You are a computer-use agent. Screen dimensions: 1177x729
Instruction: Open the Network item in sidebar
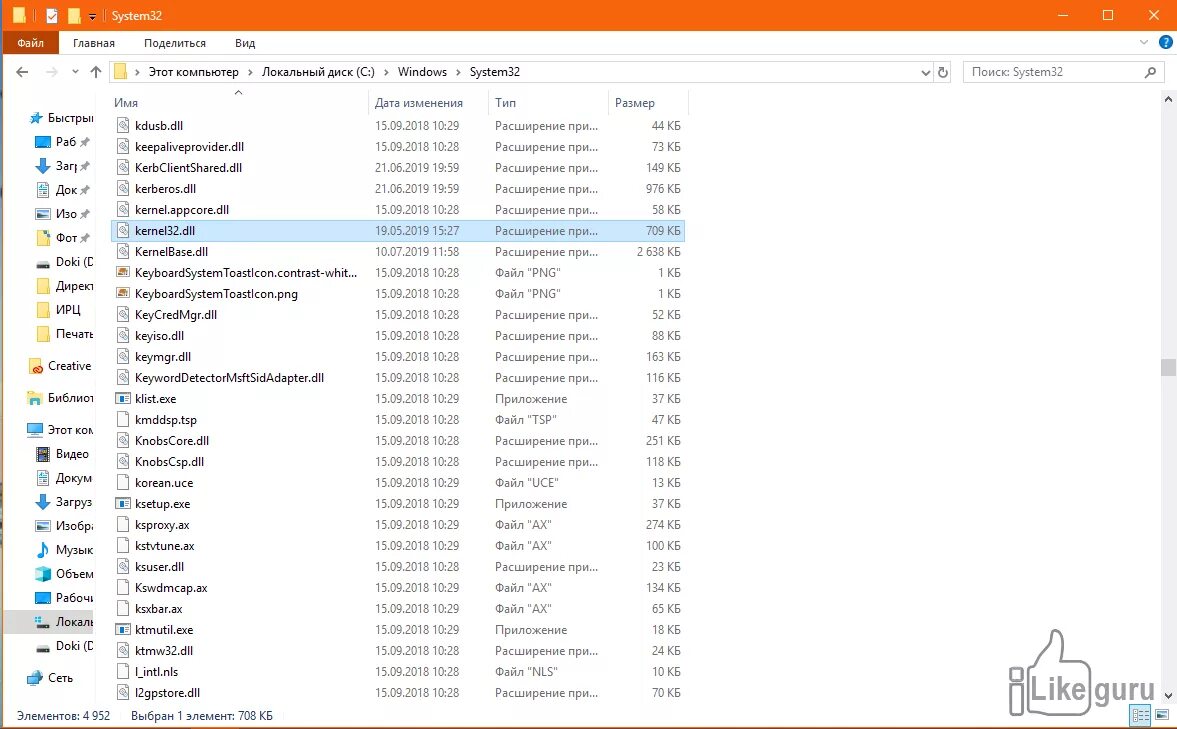coord(50,678)
